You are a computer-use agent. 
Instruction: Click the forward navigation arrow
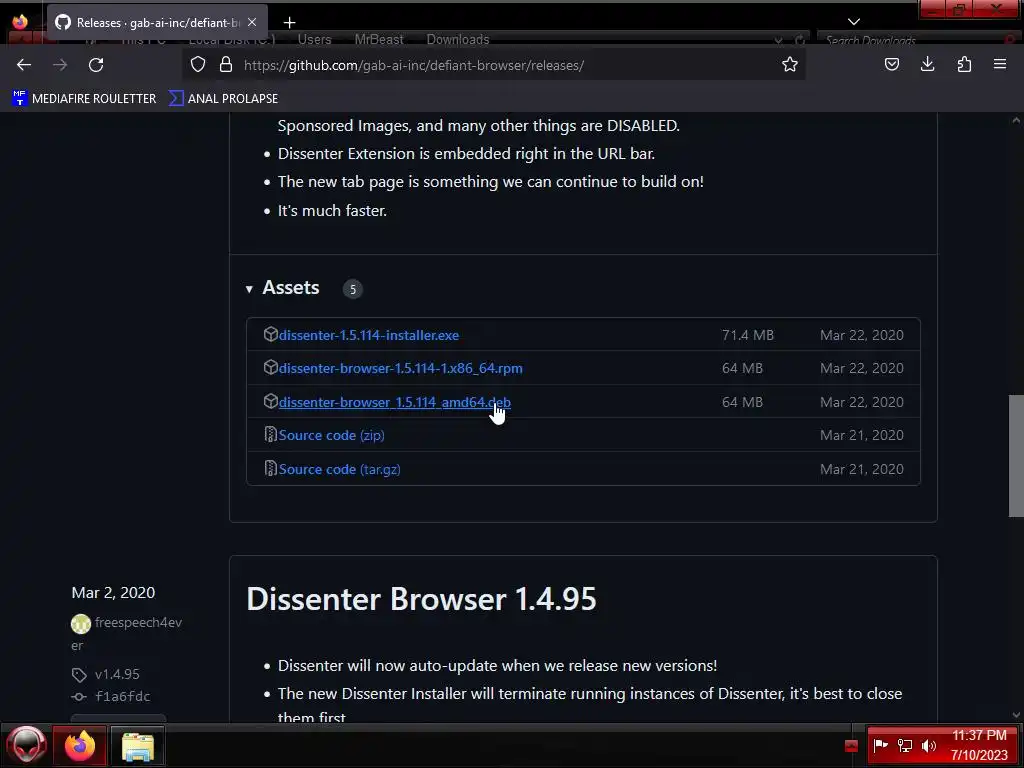point(60,65)
